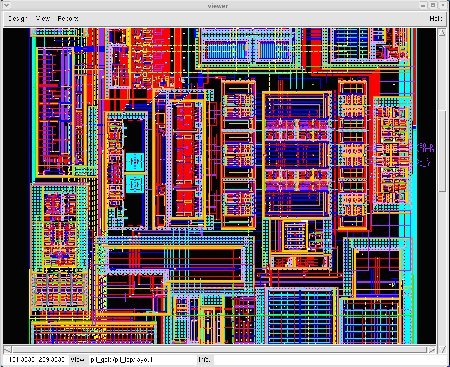
Task: Close the viewer window
Action: coord(444,5)
